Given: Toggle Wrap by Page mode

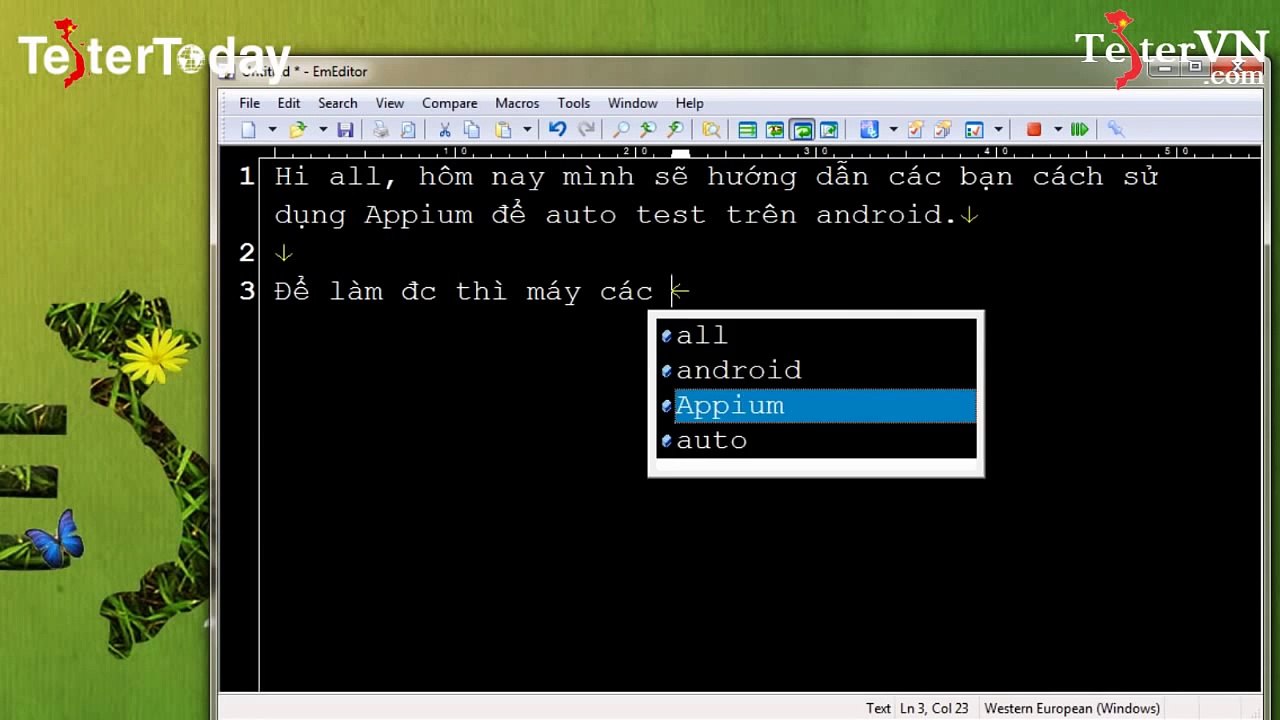Looking at the screenshot, I should click(x=829, y=130).
